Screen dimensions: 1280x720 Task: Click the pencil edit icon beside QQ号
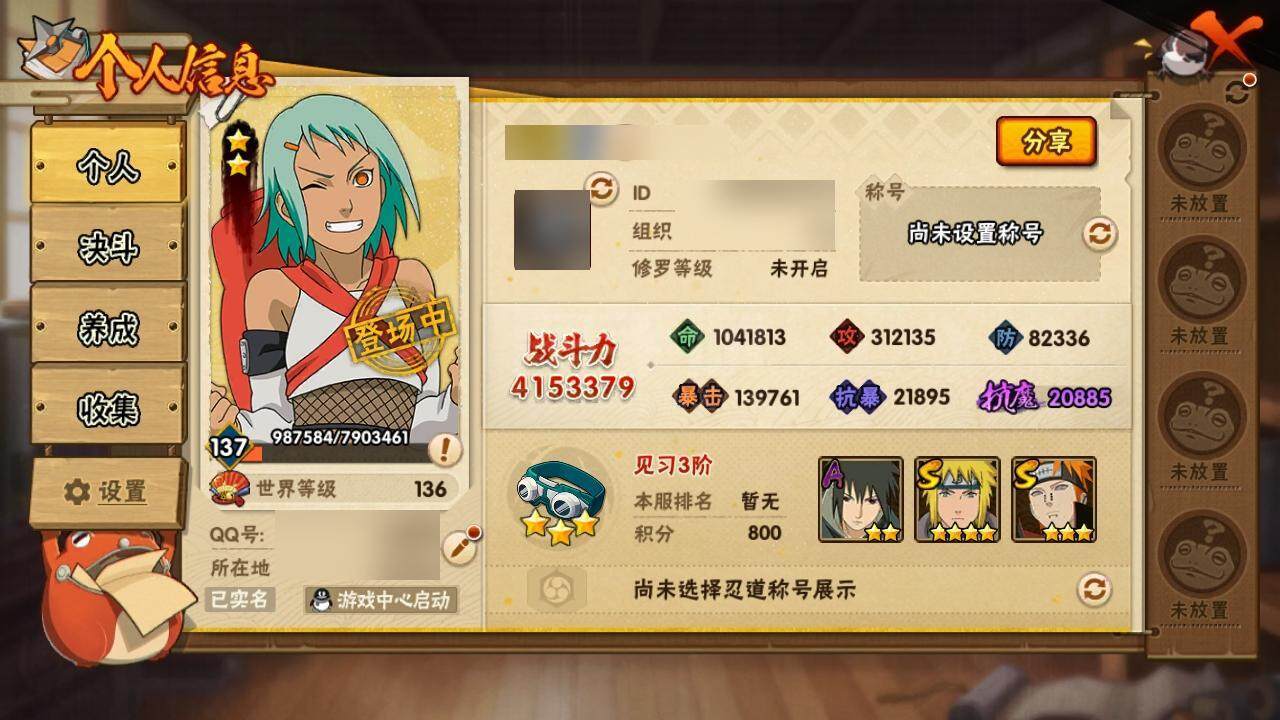[459, 545]
